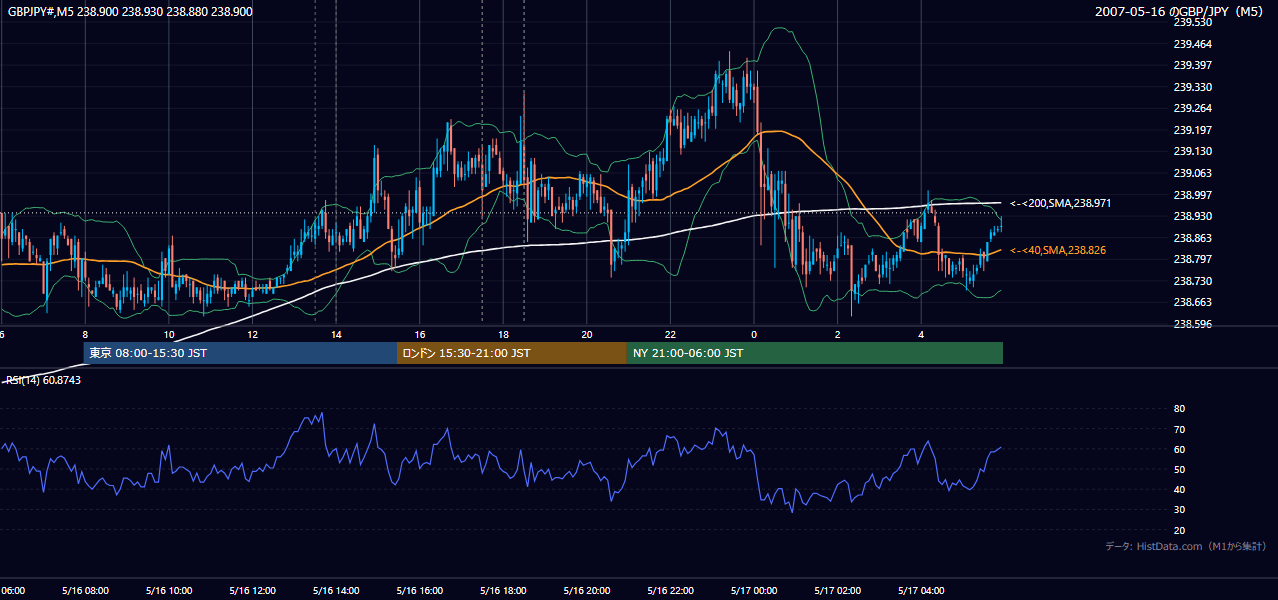
Task: Click price axis label 239.197
Action: click(1193, 130)
